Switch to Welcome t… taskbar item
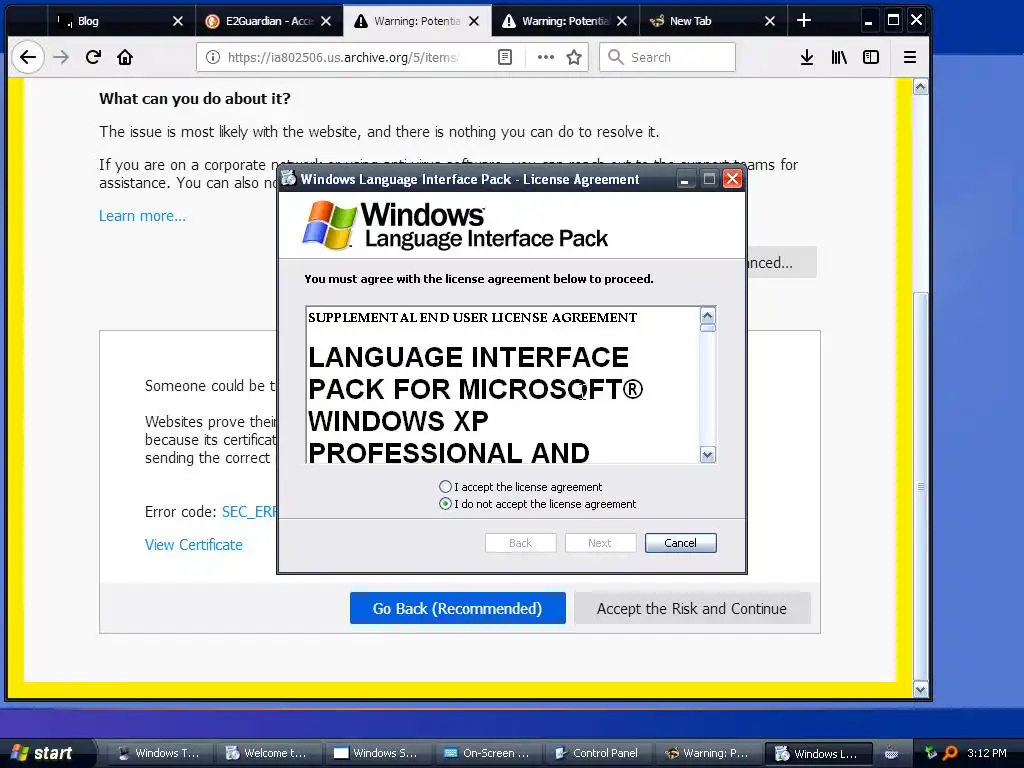Screen dimensions: 1024x768 266,753
